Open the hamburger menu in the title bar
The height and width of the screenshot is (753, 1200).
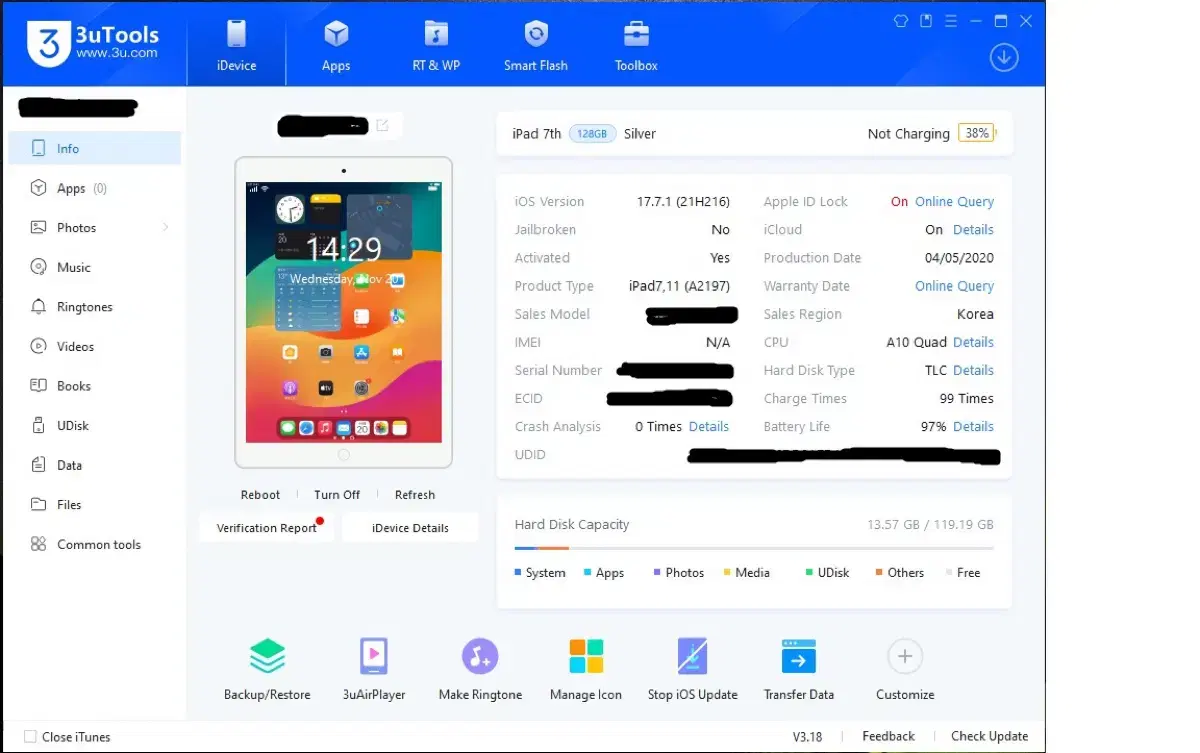point(950,20)
